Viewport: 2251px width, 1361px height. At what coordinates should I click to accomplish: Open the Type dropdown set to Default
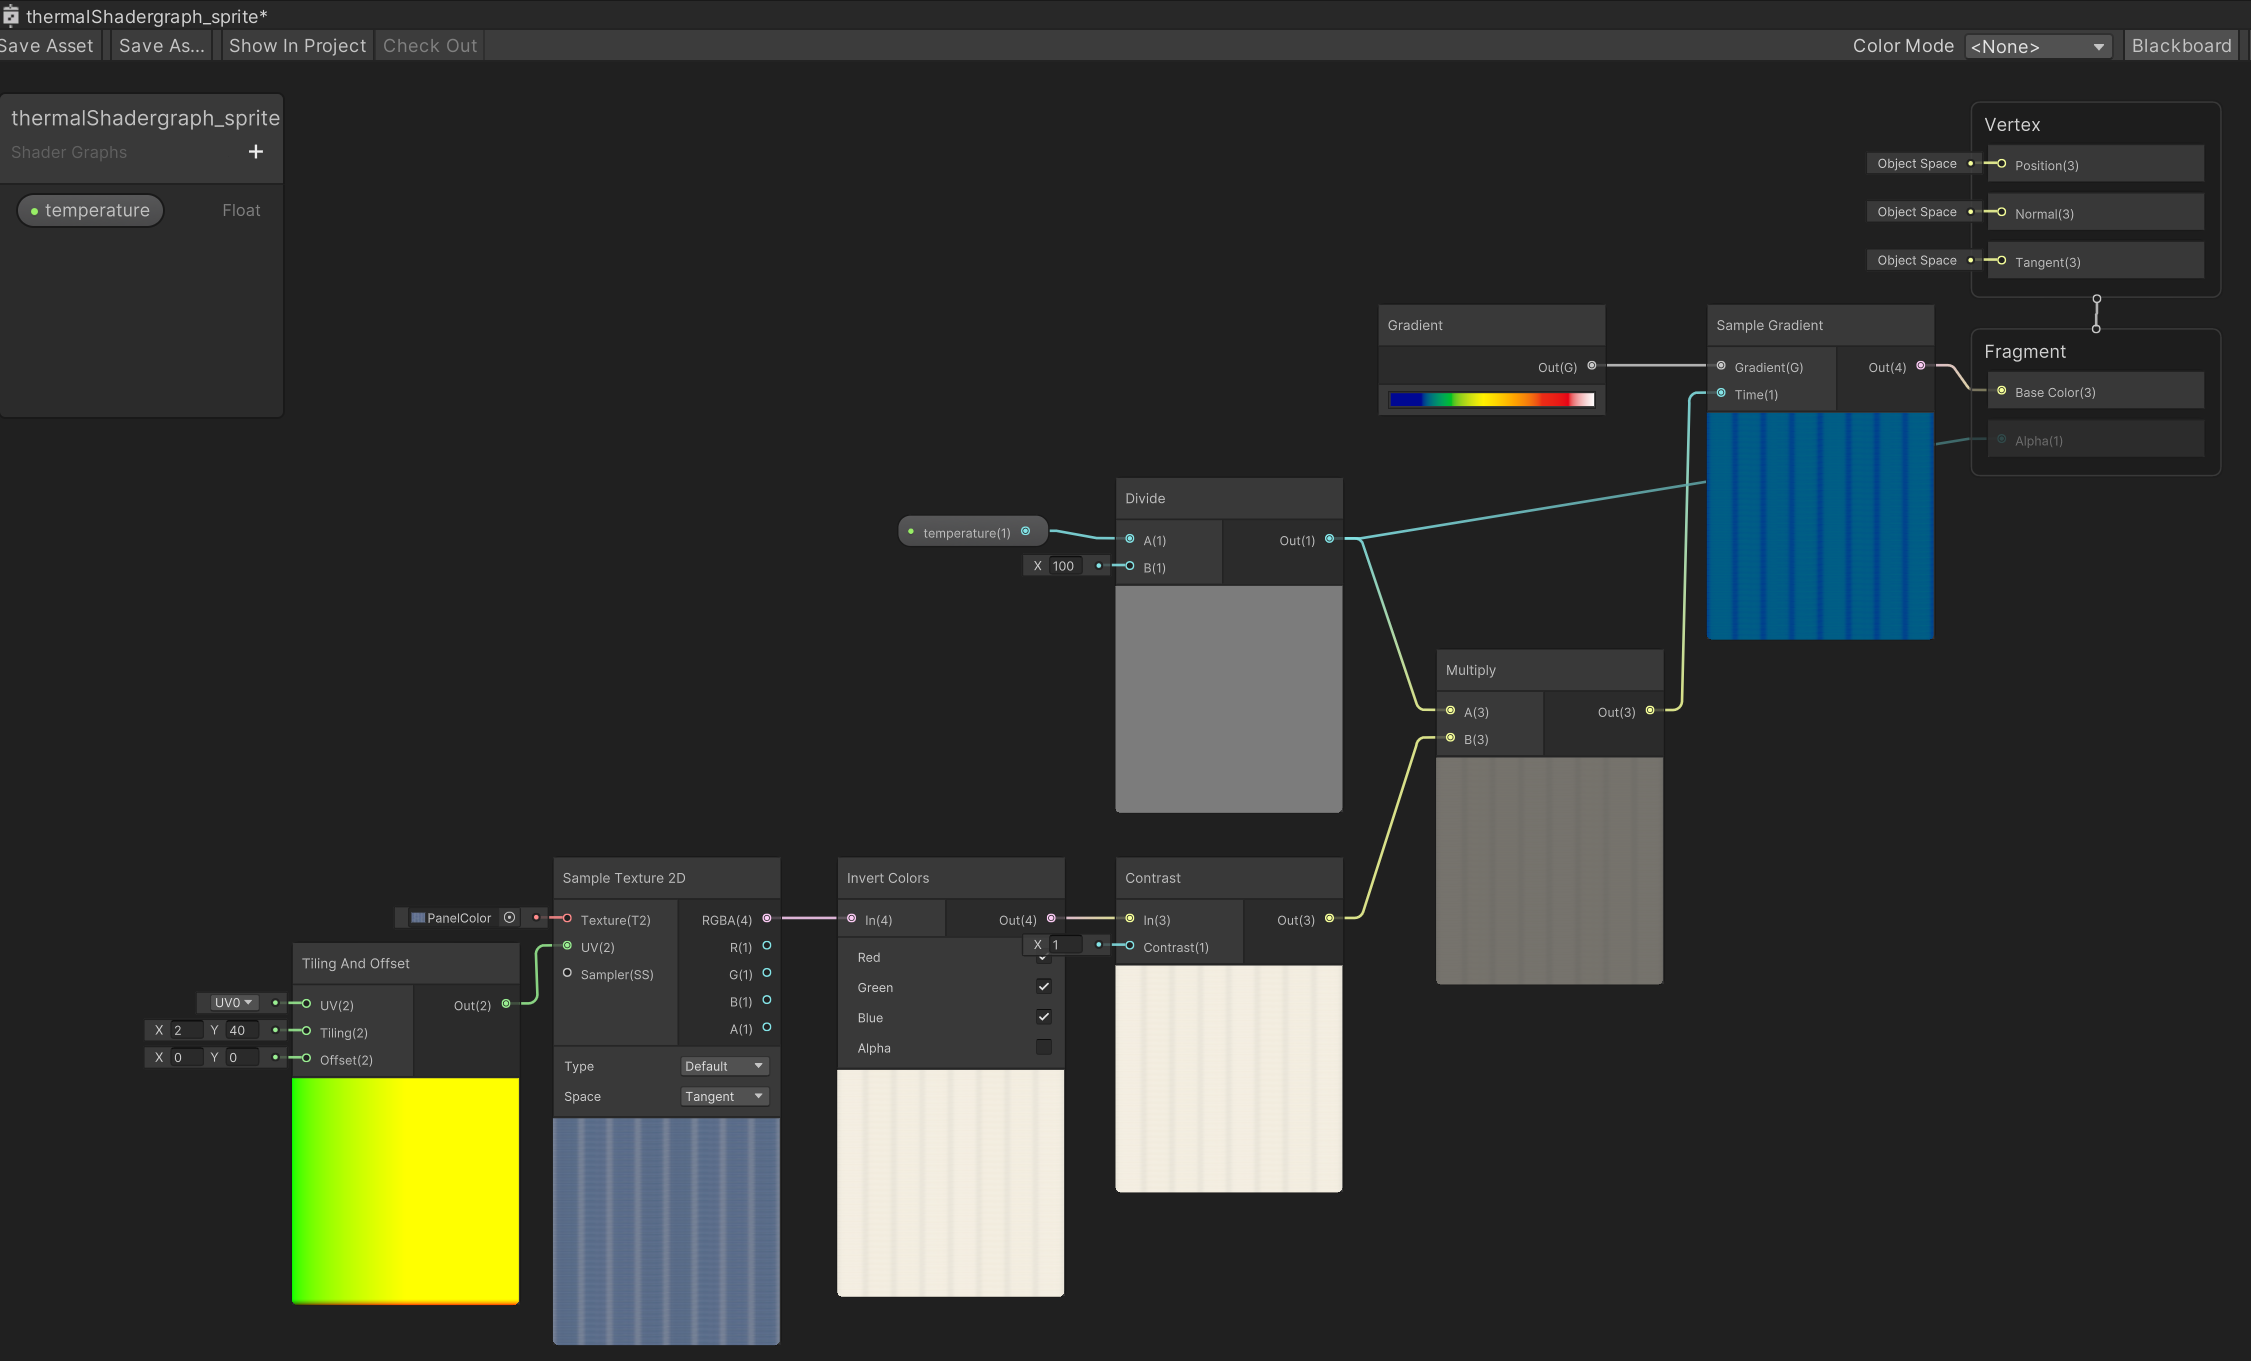(x=724, y=1066)
